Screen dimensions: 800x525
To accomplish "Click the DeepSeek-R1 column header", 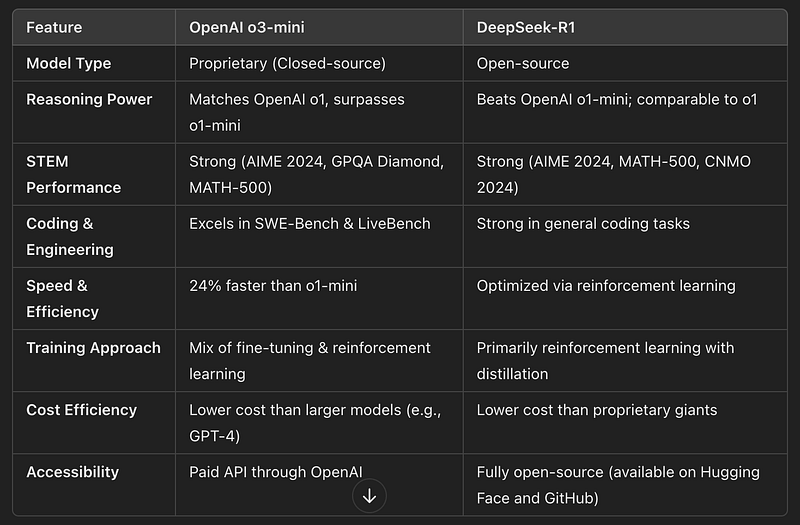I will pos(526,28).
